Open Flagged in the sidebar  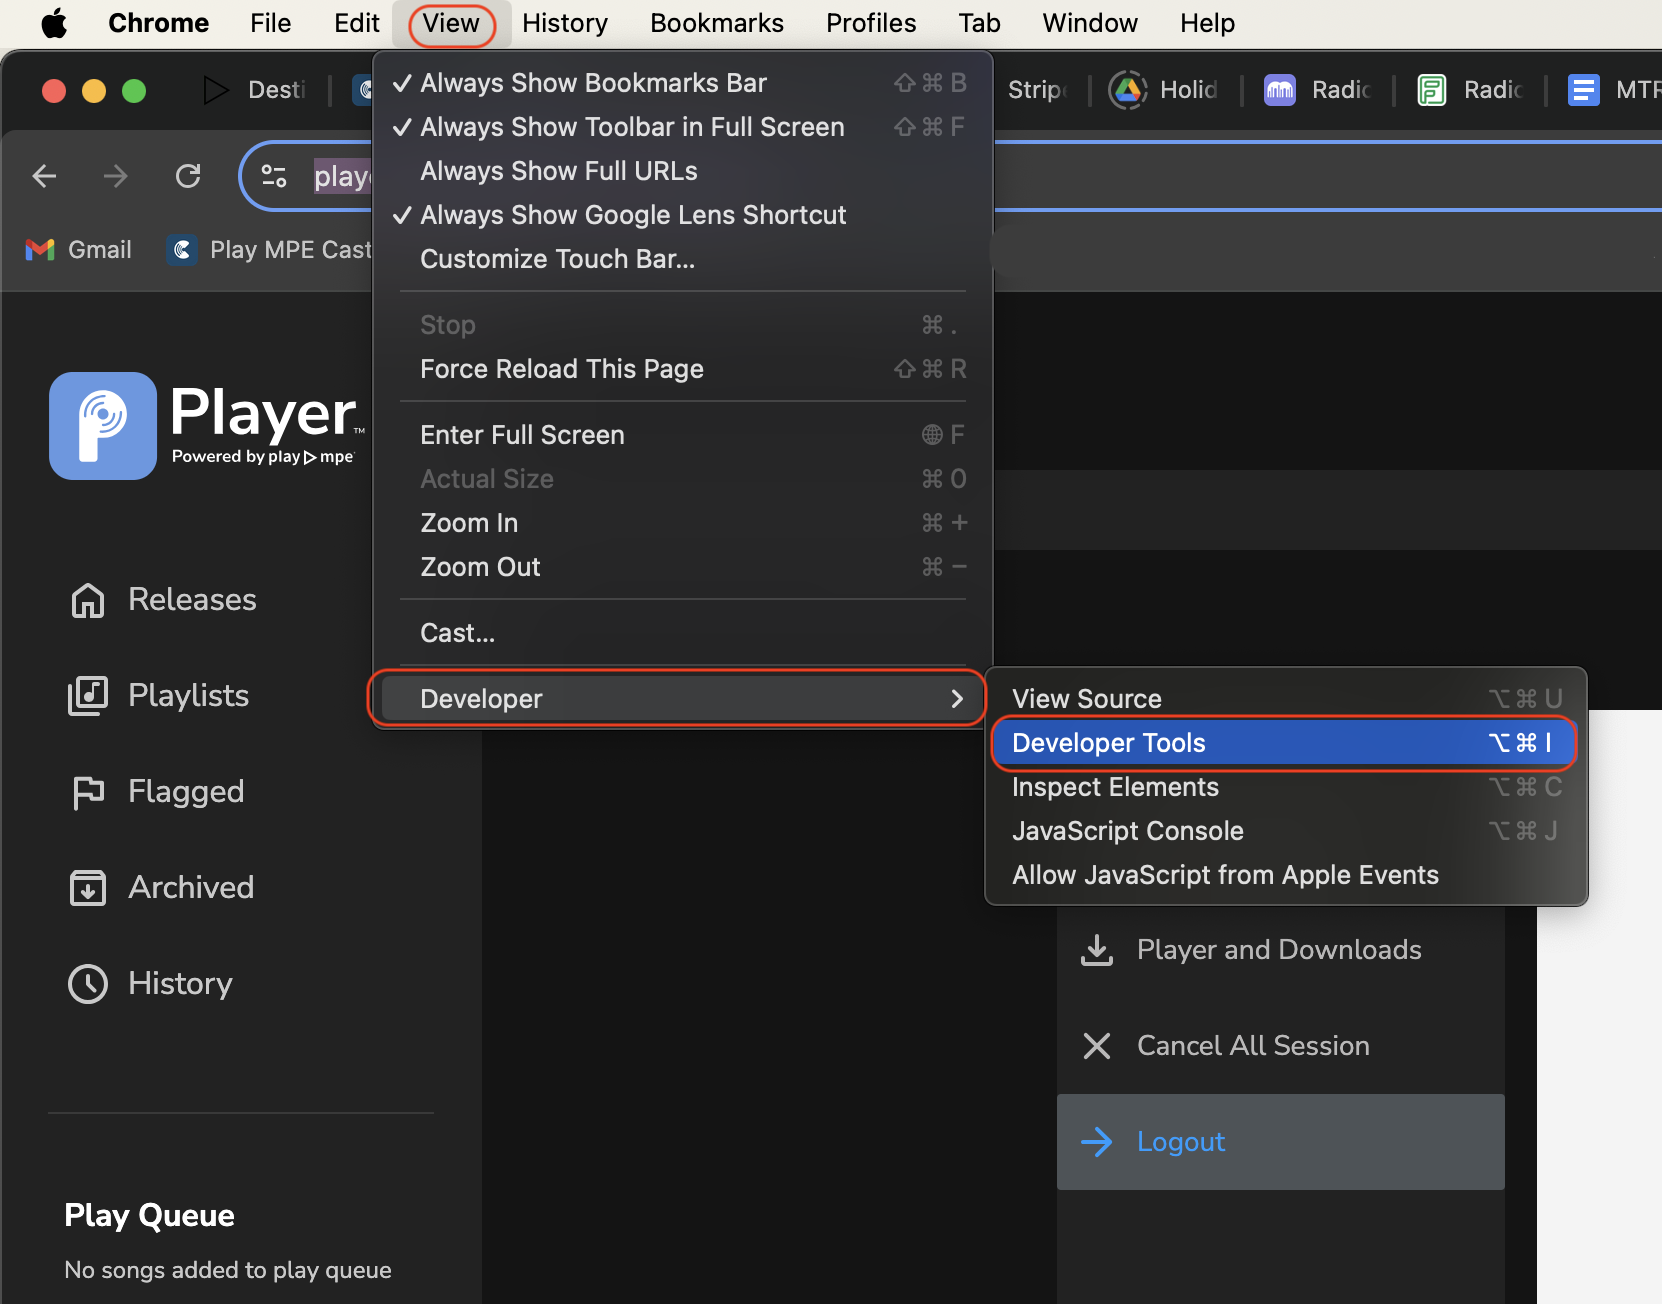[158, 792]
